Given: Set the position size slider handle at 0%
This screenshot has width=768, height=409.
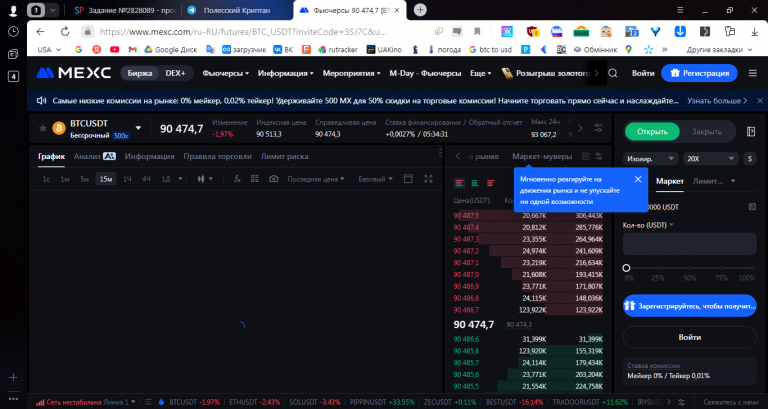Looking at the screenshot, I should coord(626,268).
